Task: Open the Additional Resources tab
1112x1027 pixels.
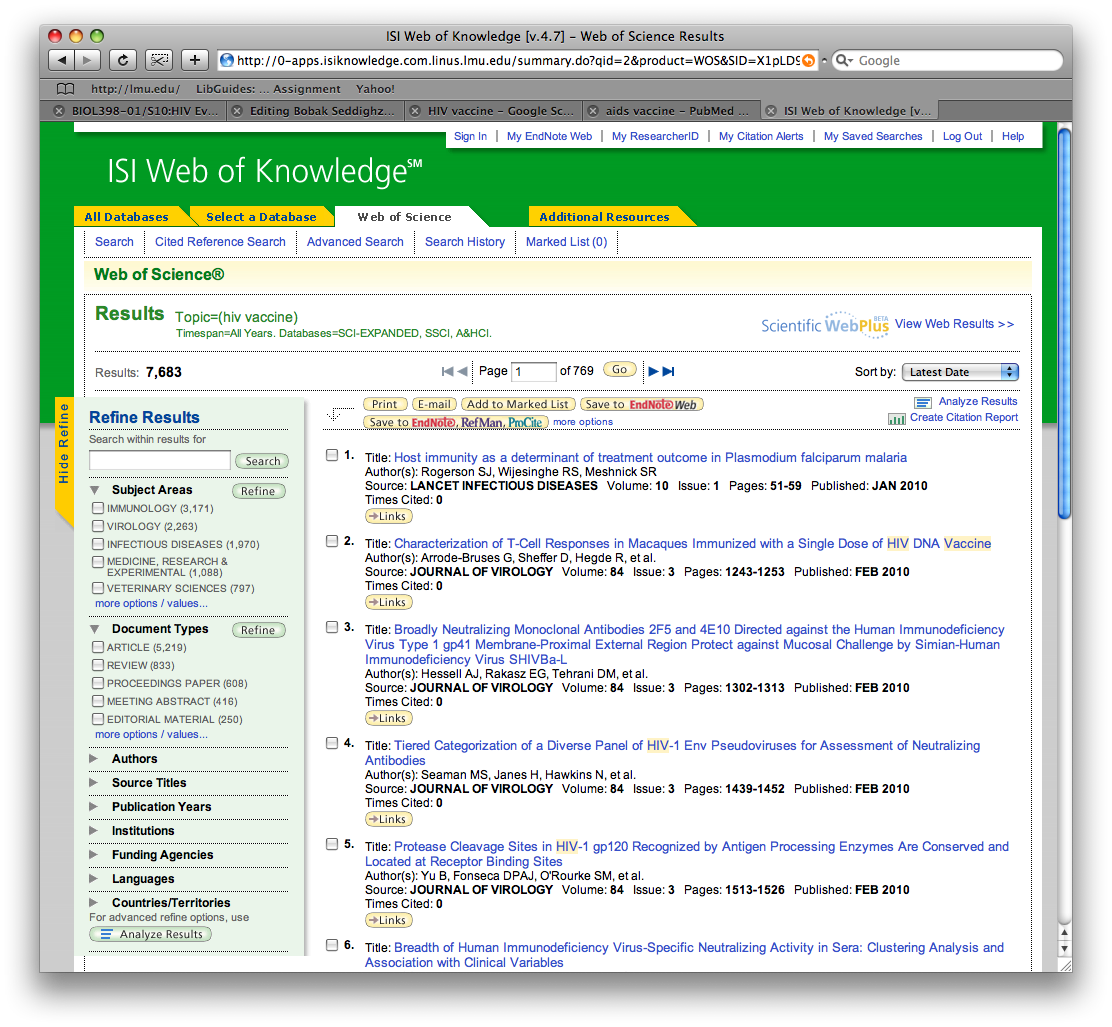Action: pos(604,217)
